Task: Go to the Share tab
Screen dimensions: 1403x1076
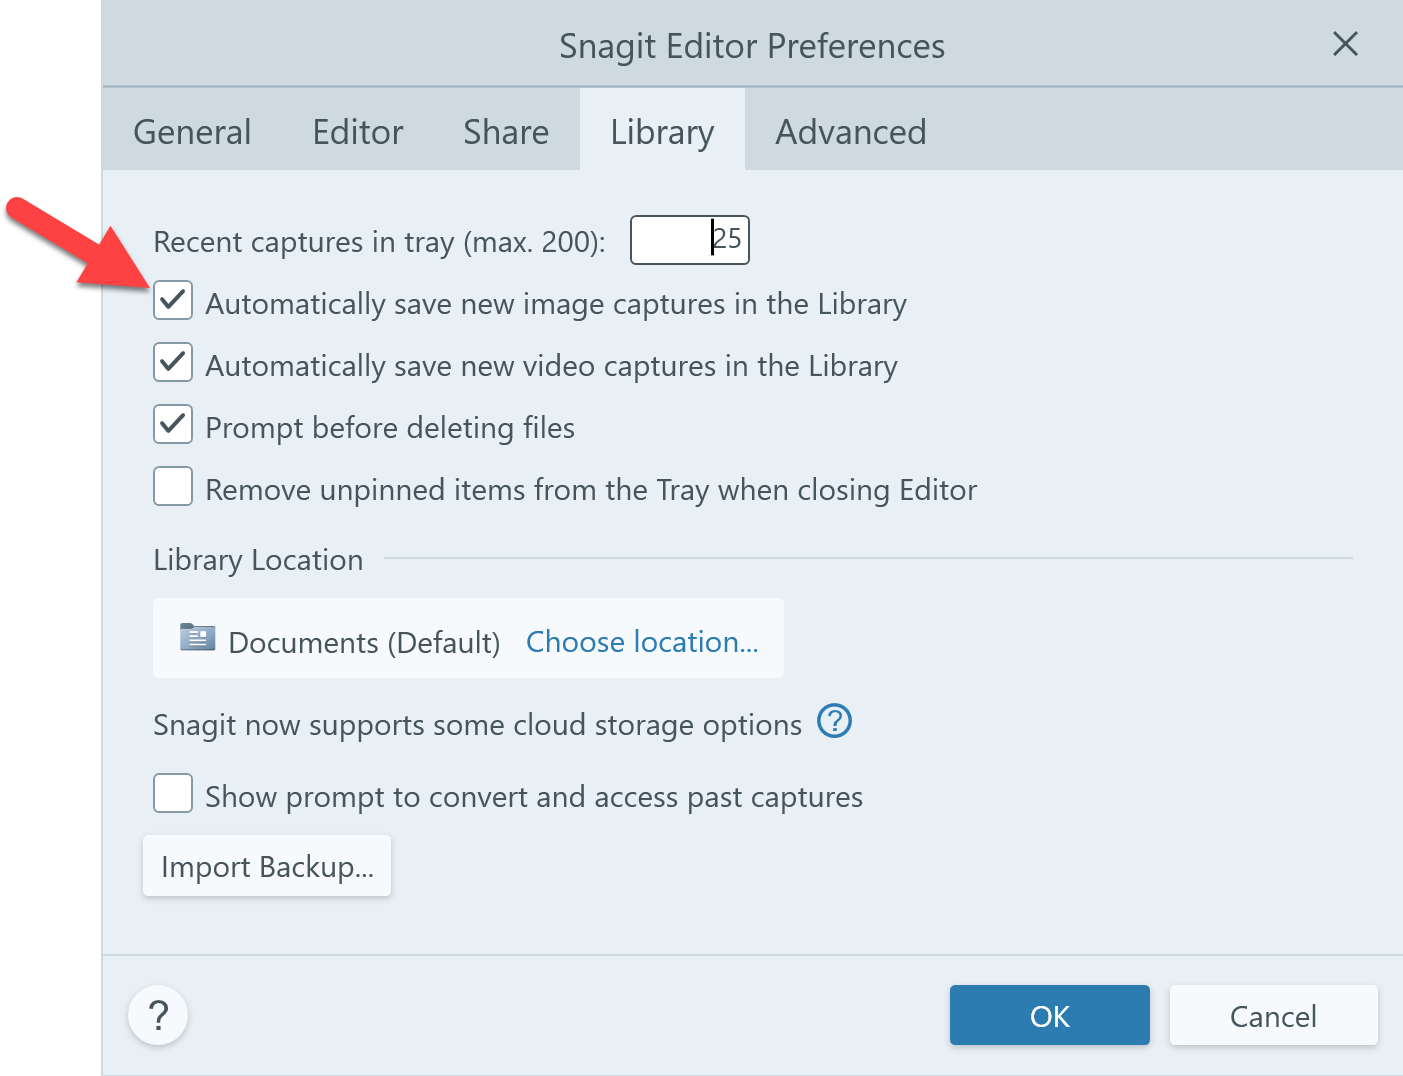Action: tap(506, 132)
